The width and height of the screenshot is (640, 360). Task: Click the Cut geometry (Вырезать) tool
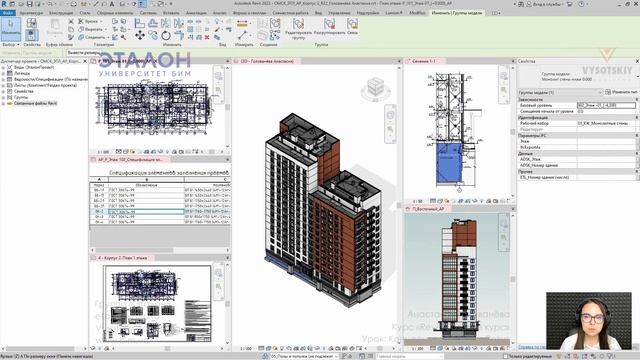(91, 29)
